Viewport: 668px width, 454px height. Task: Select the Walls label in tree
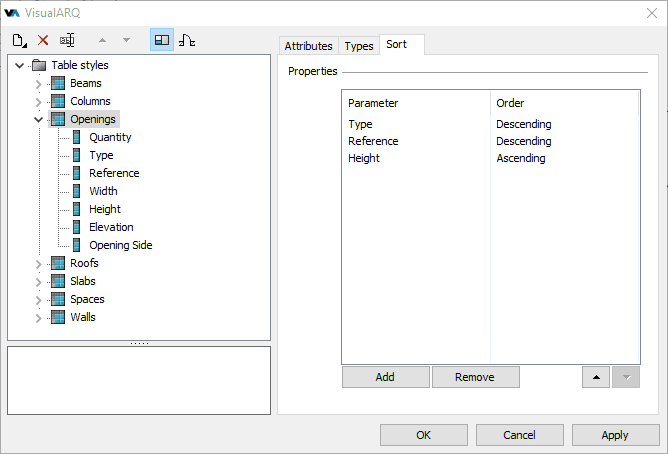coord(83,317)
